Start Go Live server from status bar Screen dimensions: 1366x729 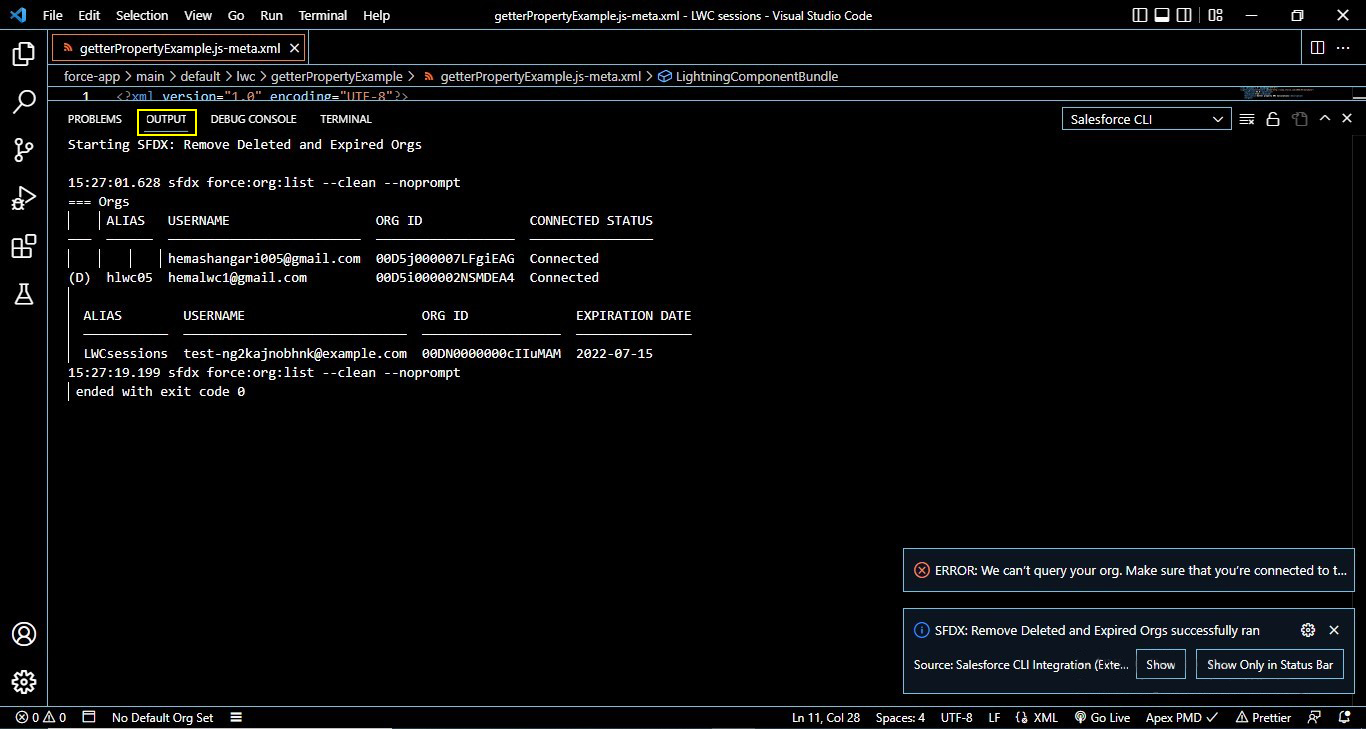pyautogui.click(x=1102, y=718)
